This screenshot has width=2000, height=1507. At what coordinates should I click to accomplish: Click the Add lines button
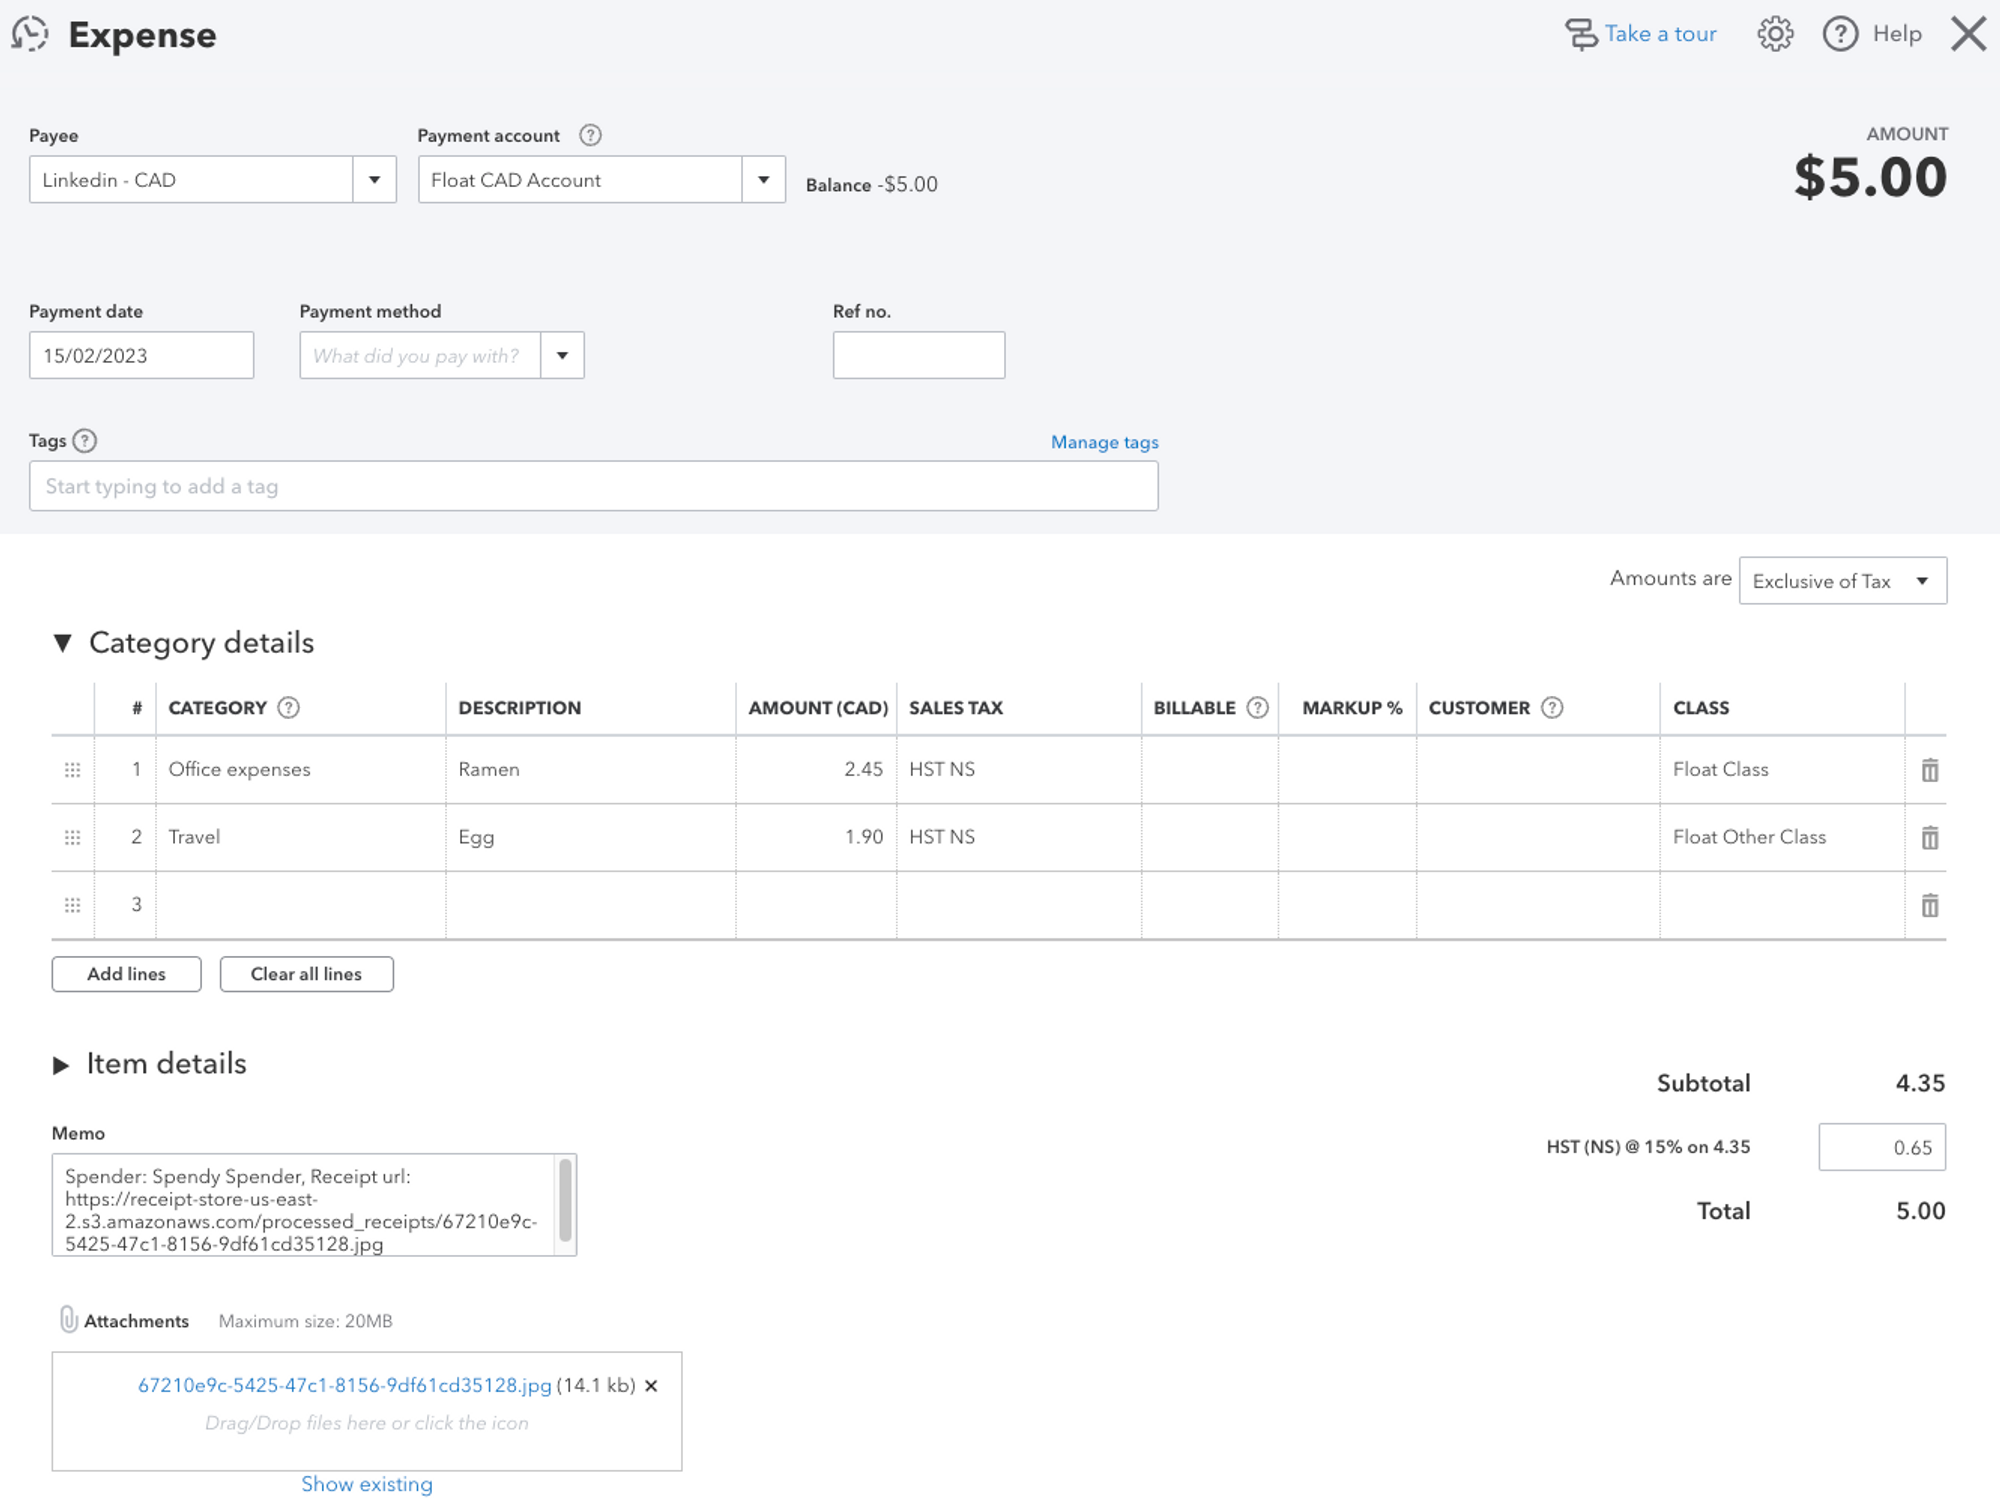[x=126, y=974]
